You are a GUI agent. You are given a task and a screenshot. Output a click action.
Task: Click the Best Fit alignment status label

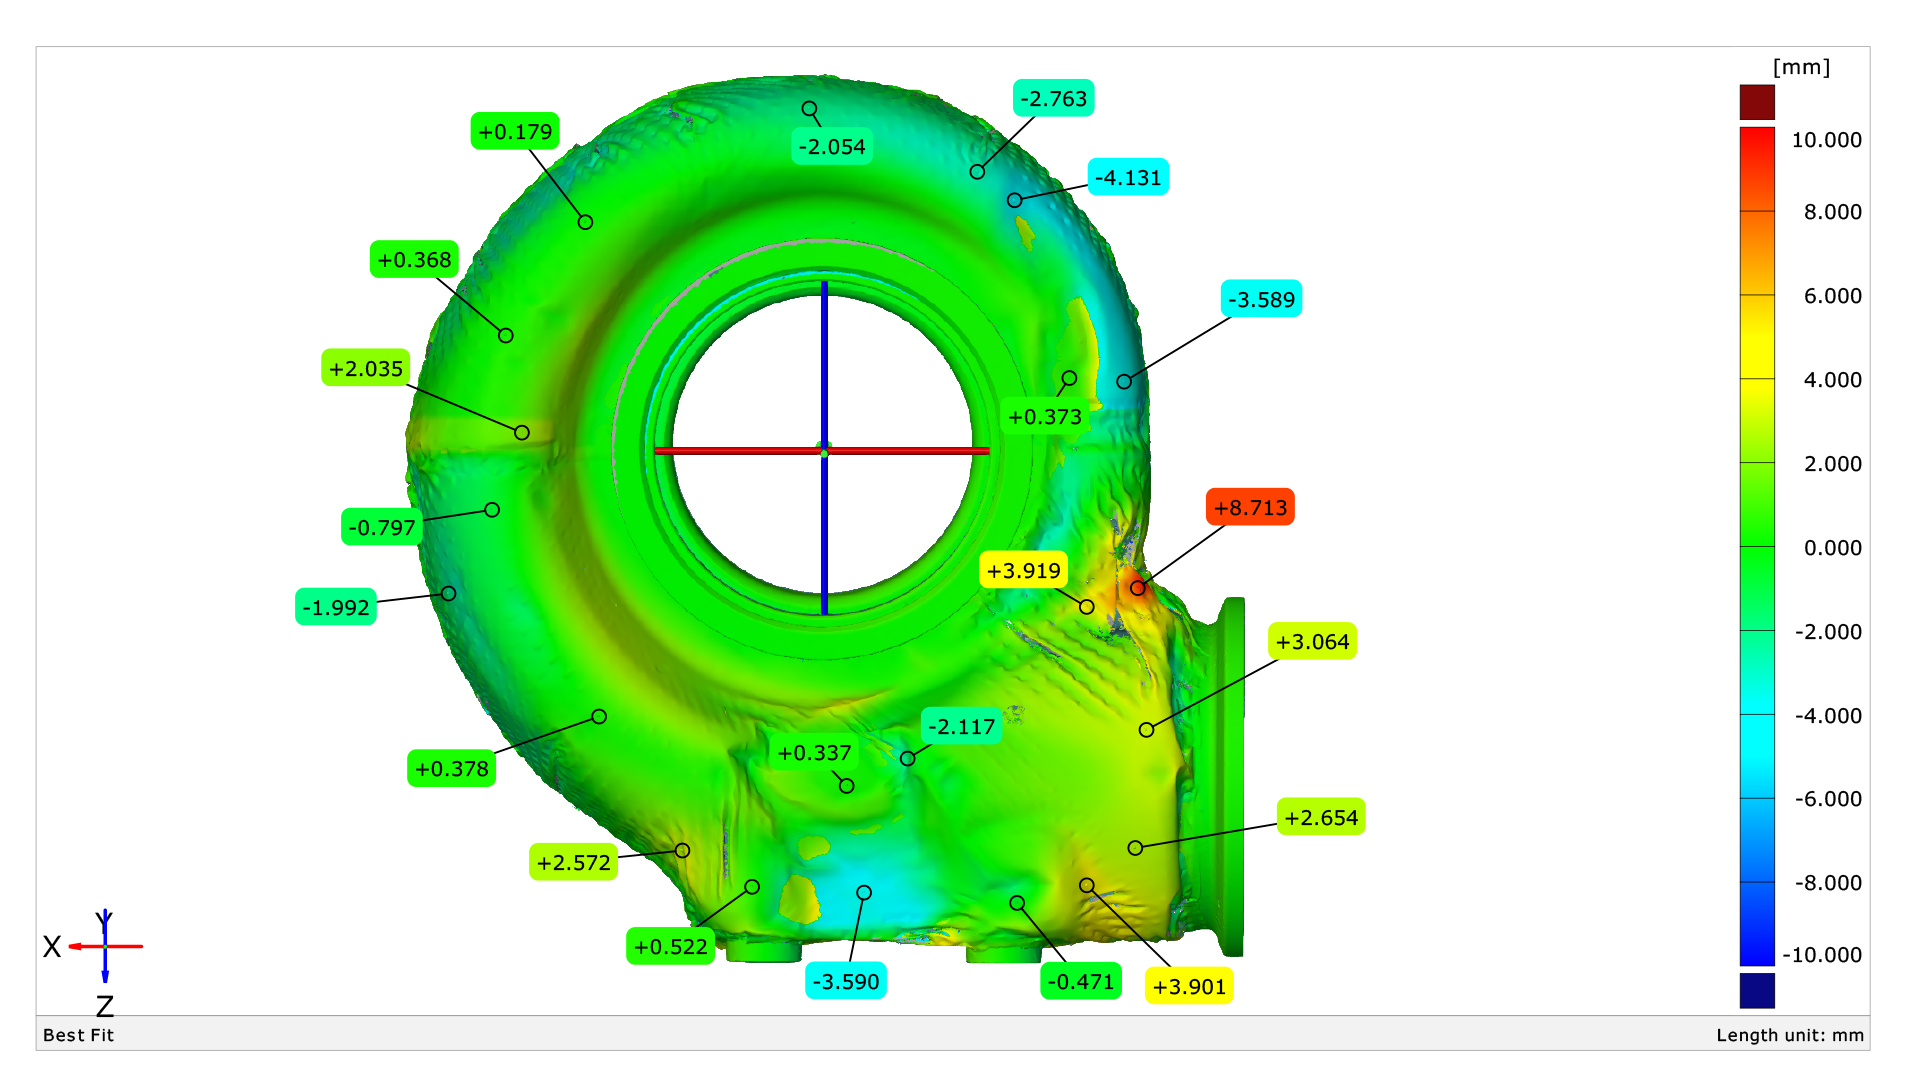tap(77, 1035)
